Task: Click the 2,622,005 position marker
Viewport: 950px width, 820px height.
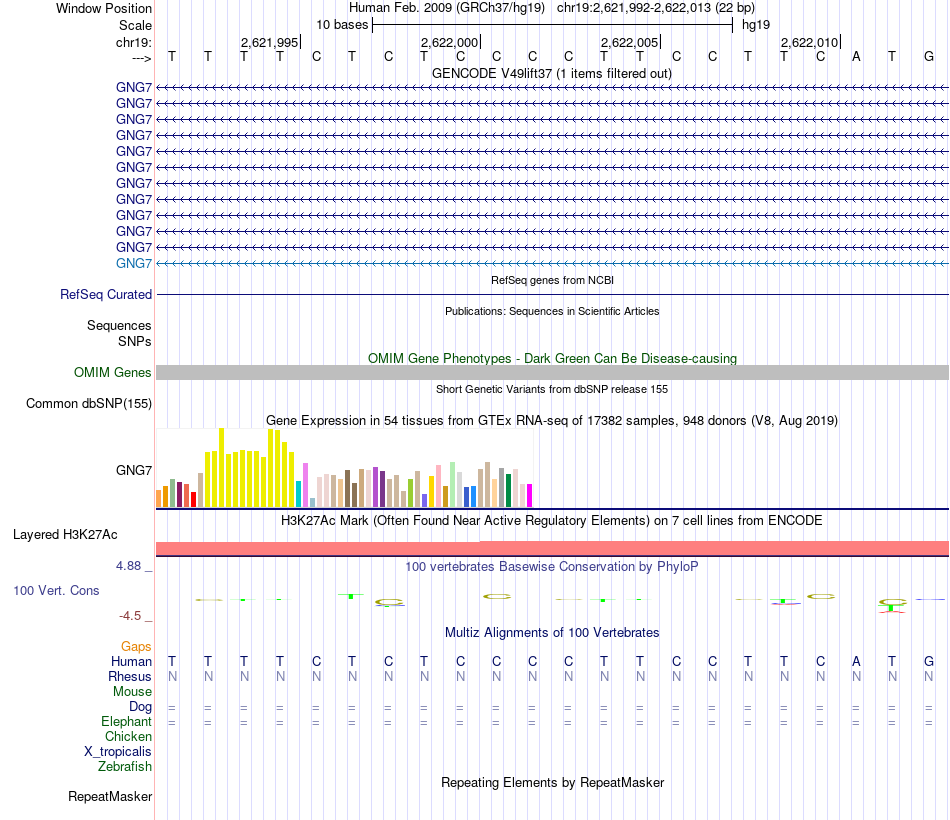Action: click(x=629, y=42)
